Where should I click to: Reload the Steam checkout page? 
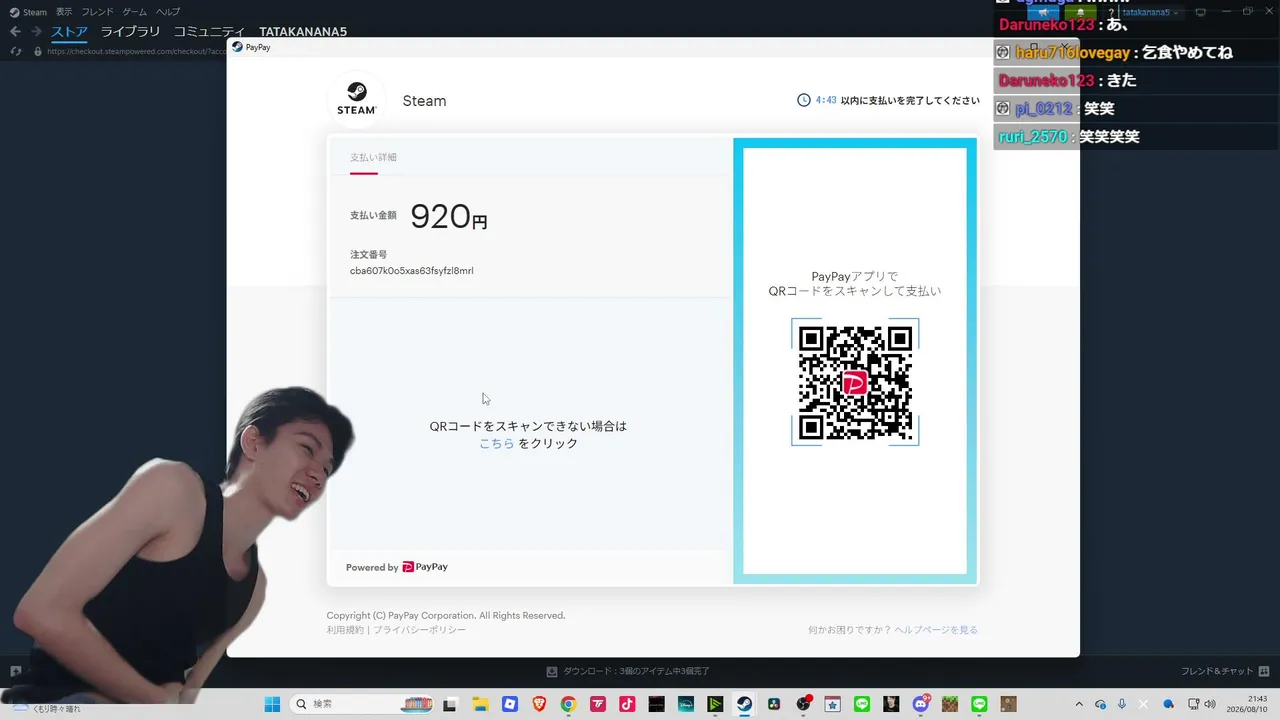point(15,51)
